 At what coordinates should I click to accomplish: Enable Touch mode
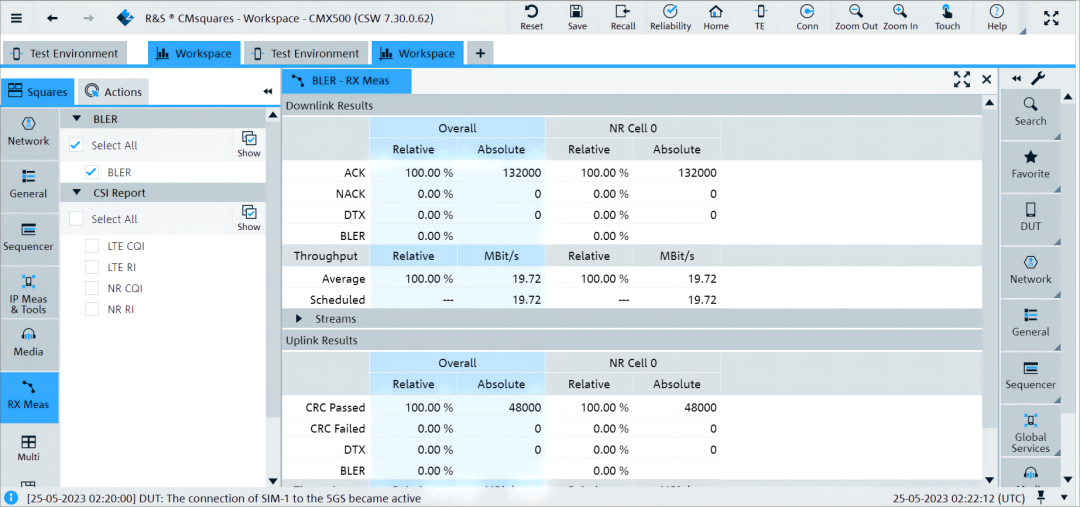(947, 16)
